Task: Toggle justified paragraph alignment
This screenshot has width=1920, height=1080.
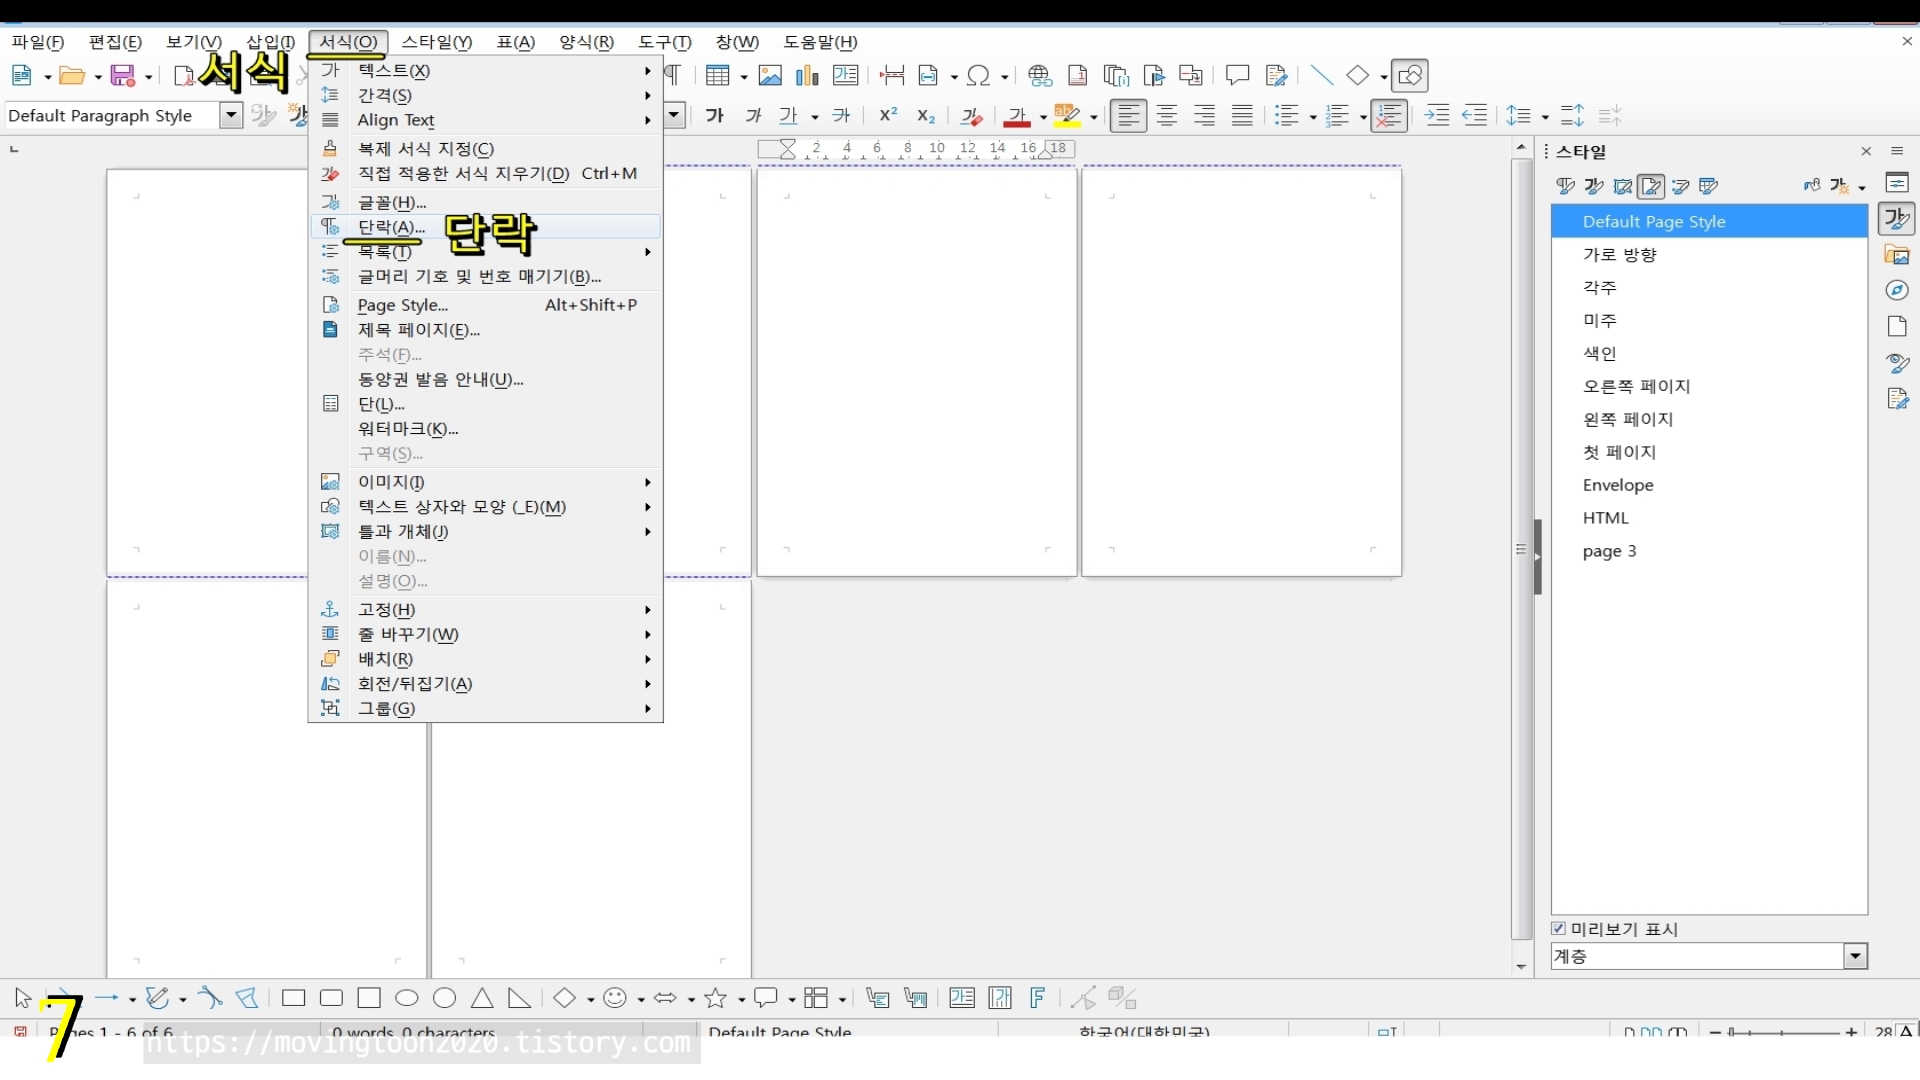Action: click(1243, 116)
